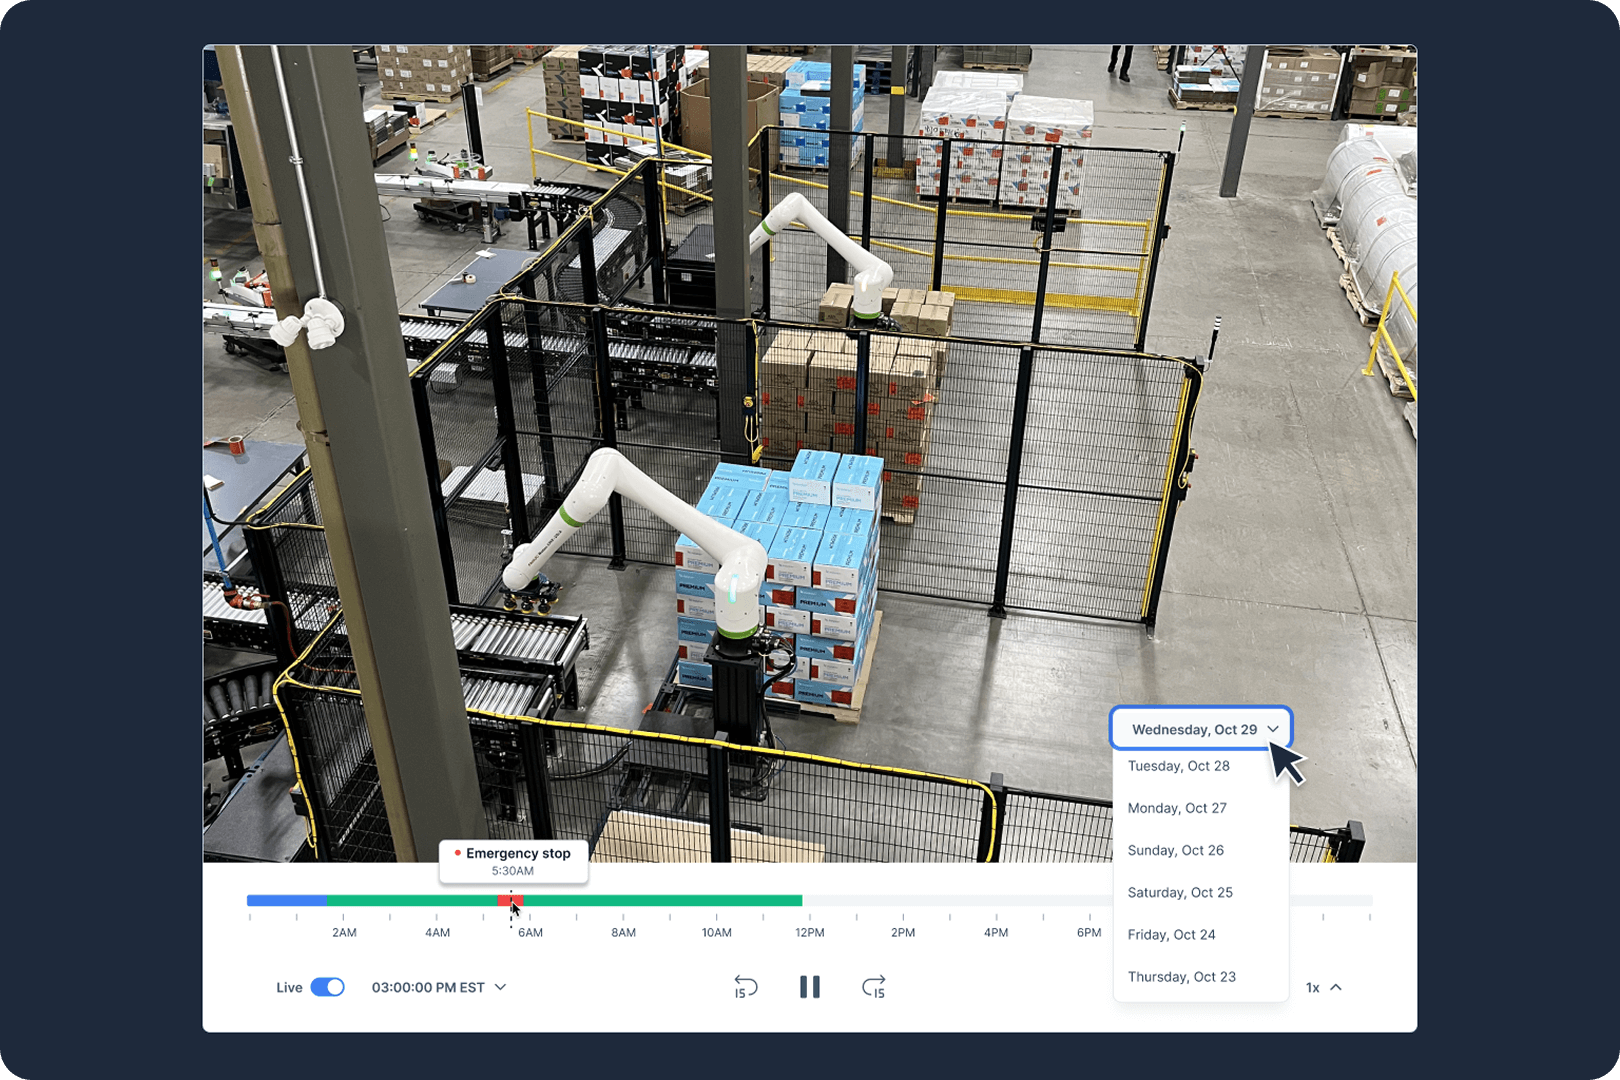Choose Sunday, Oct 26 in the date menu
1620x1080 pixels.
coord(1176,850)
